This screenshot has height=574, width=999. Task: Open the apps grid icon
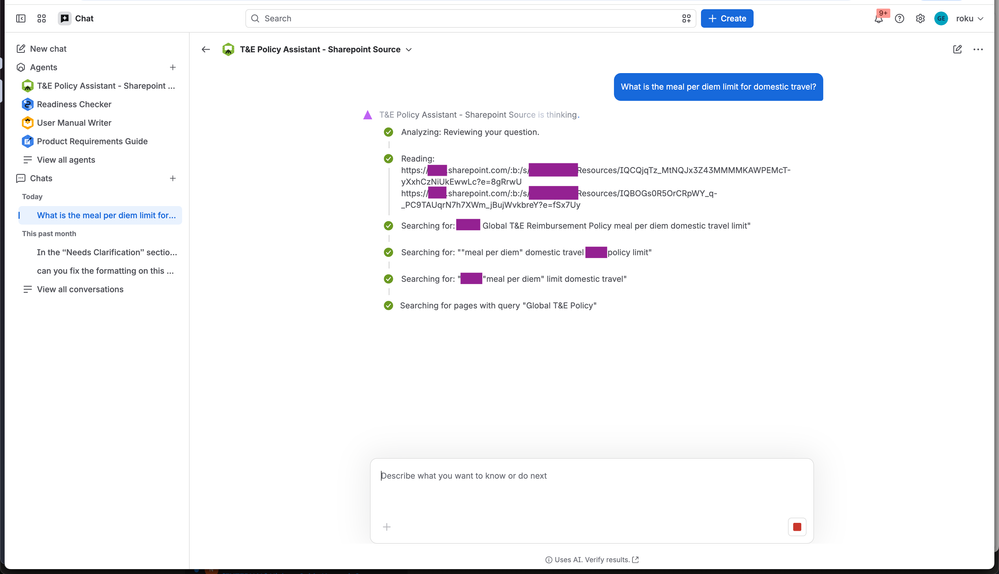tap(42, 18)
